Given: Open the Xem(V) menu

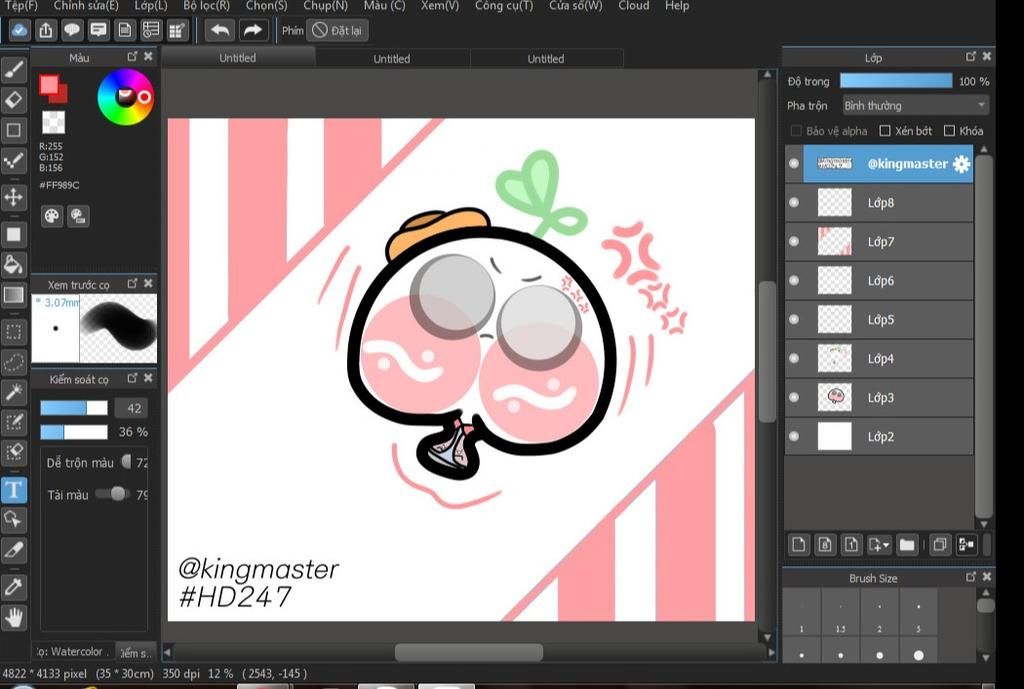Looking at the screenshot, I should (x=440, y=6).
